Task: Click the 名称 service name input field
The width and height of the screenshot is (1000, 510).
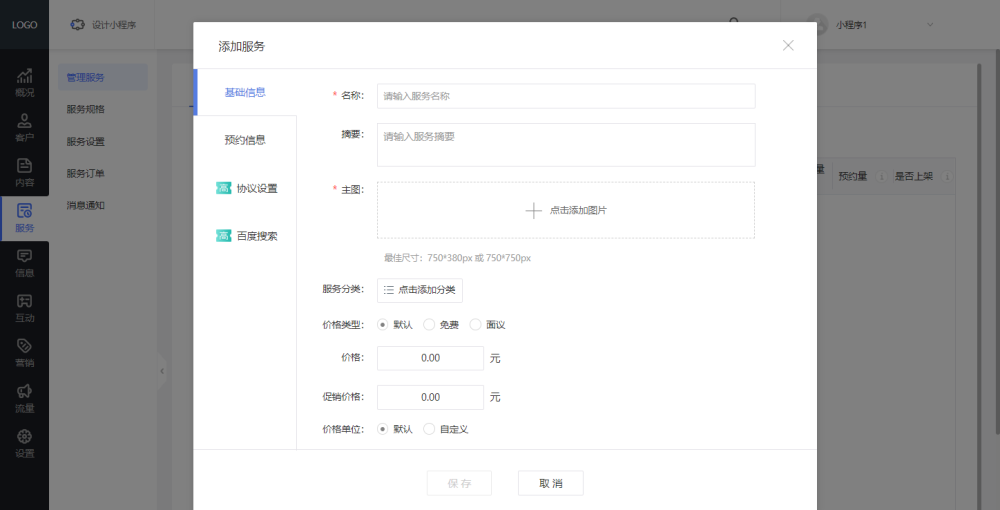Action: tap(565, 96)
